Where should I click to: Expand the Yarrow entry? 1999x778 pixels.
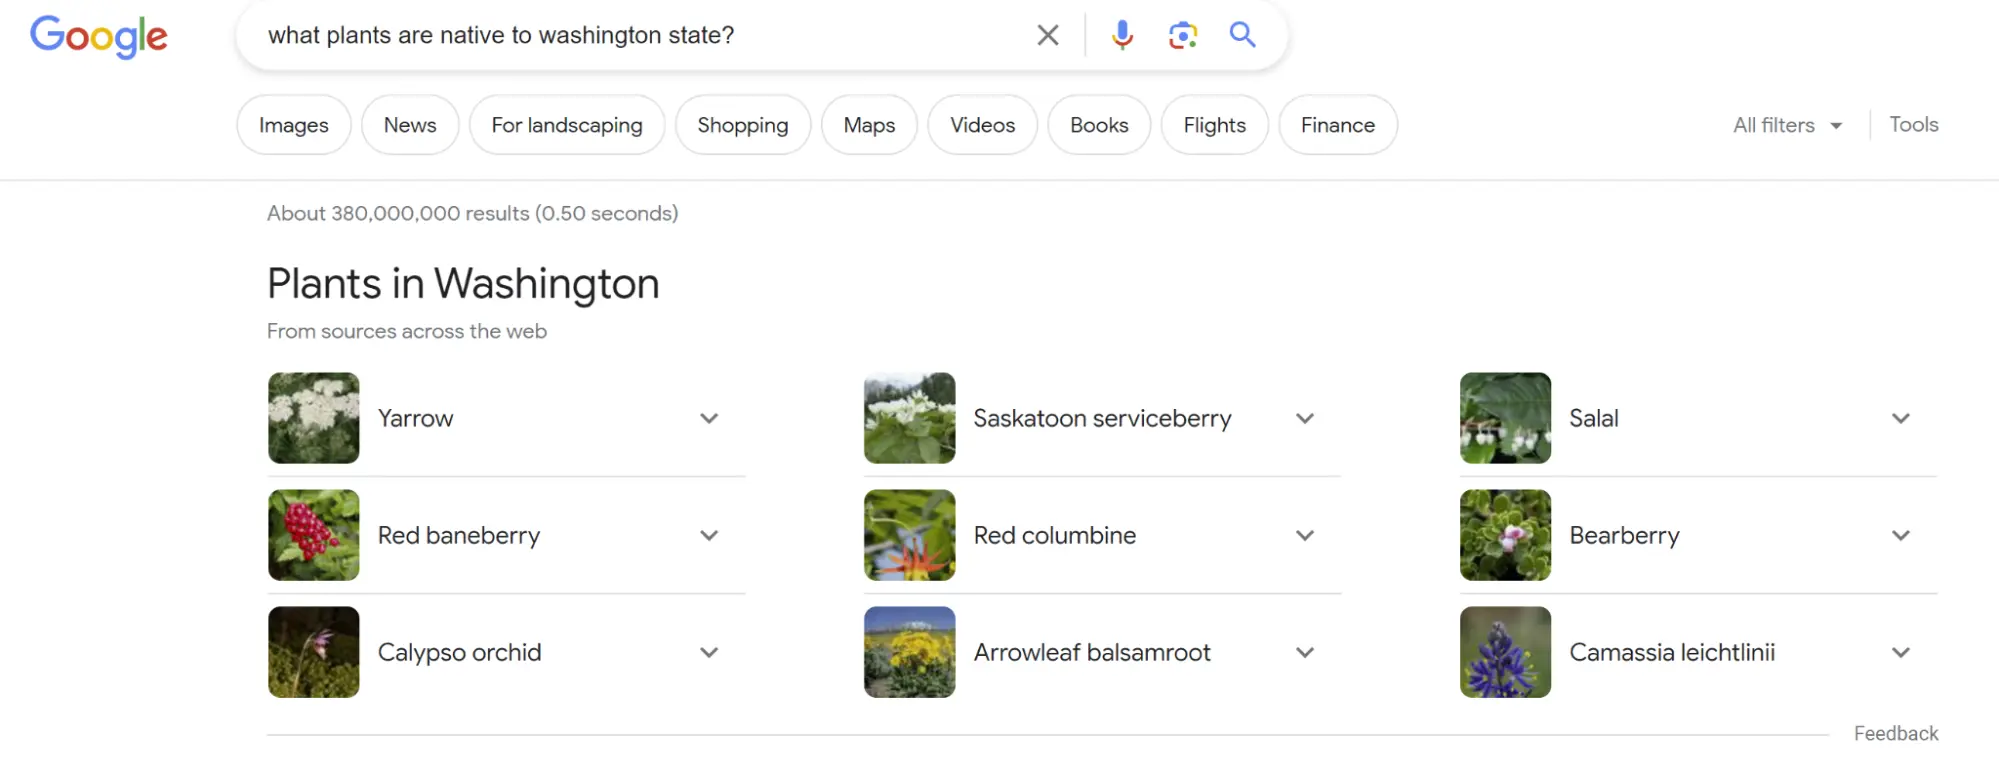[x=709, y=419]
